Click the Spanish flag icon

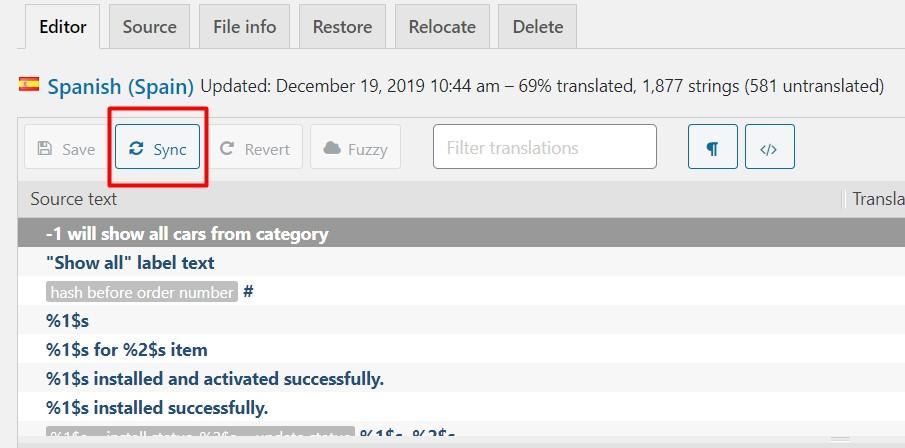point(29,85)
